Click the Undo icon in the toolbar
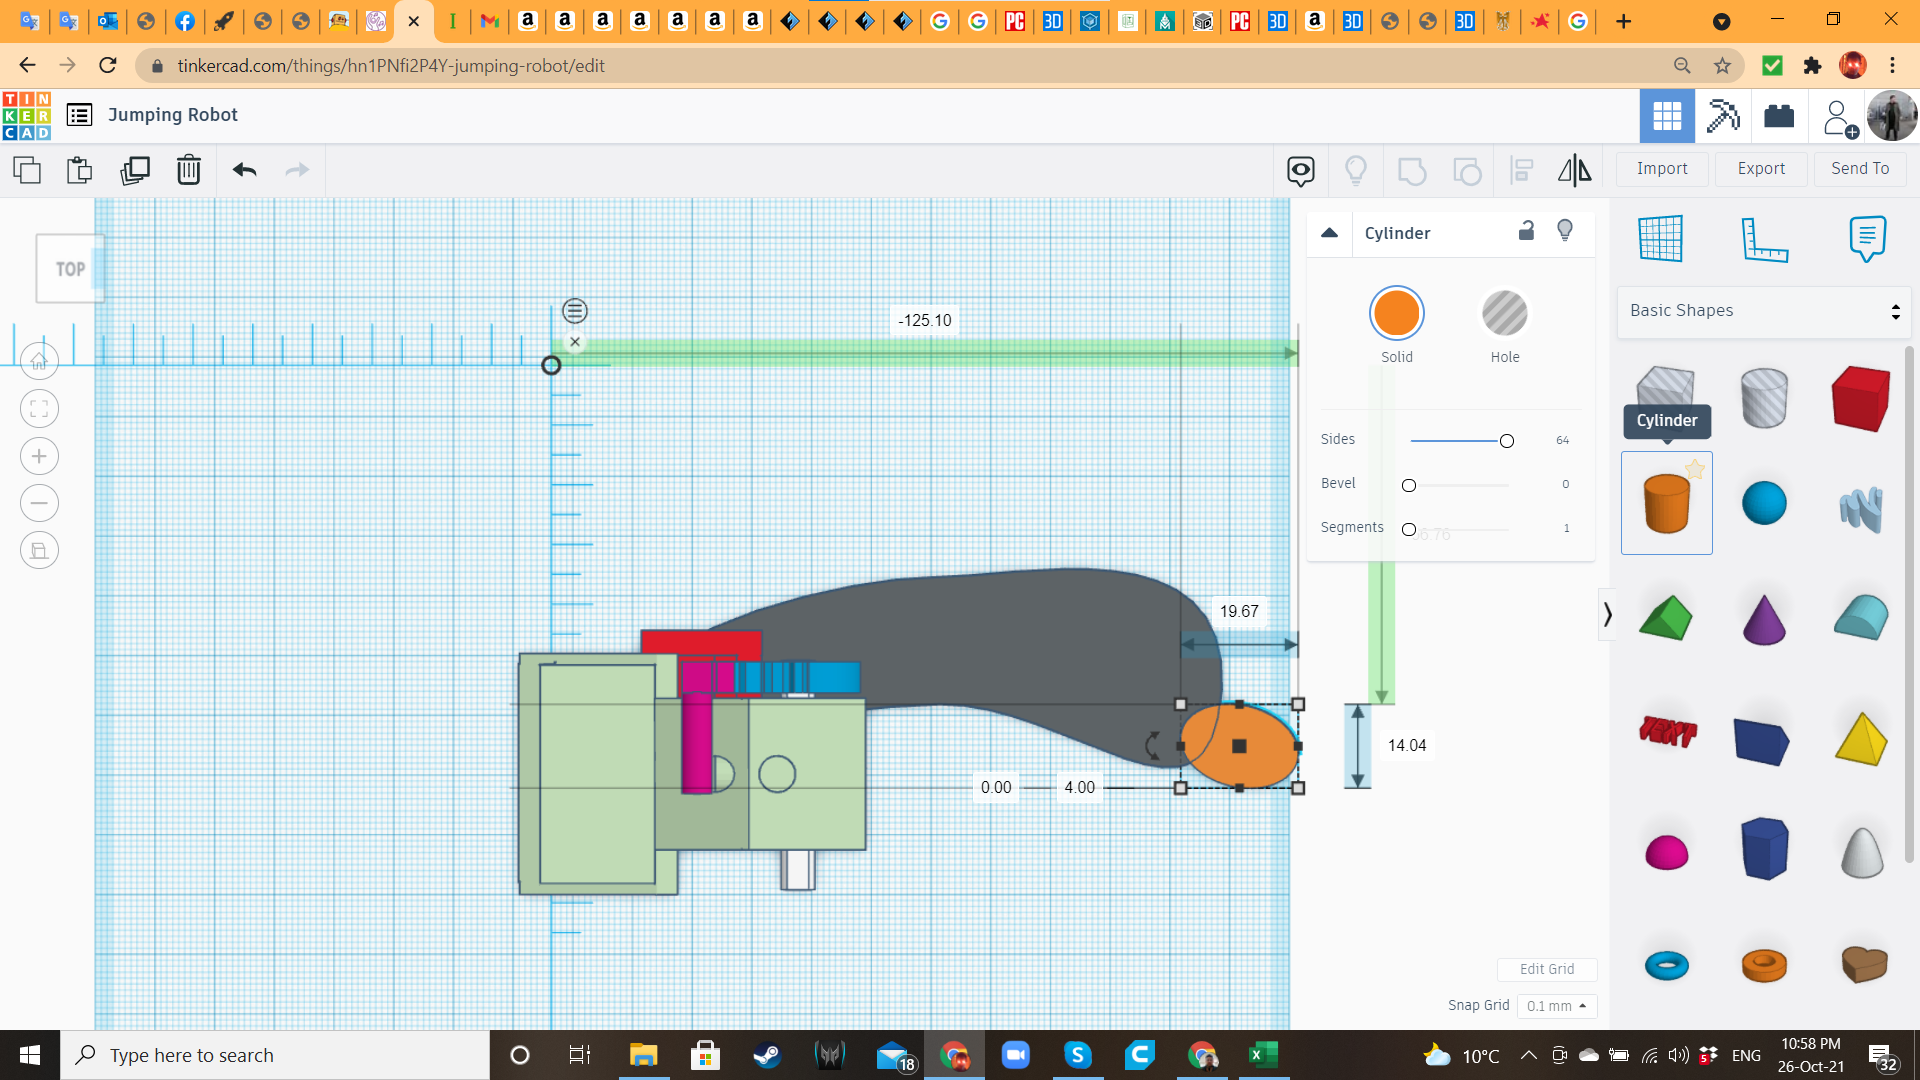1920x1080 pixels. [243, 170]
